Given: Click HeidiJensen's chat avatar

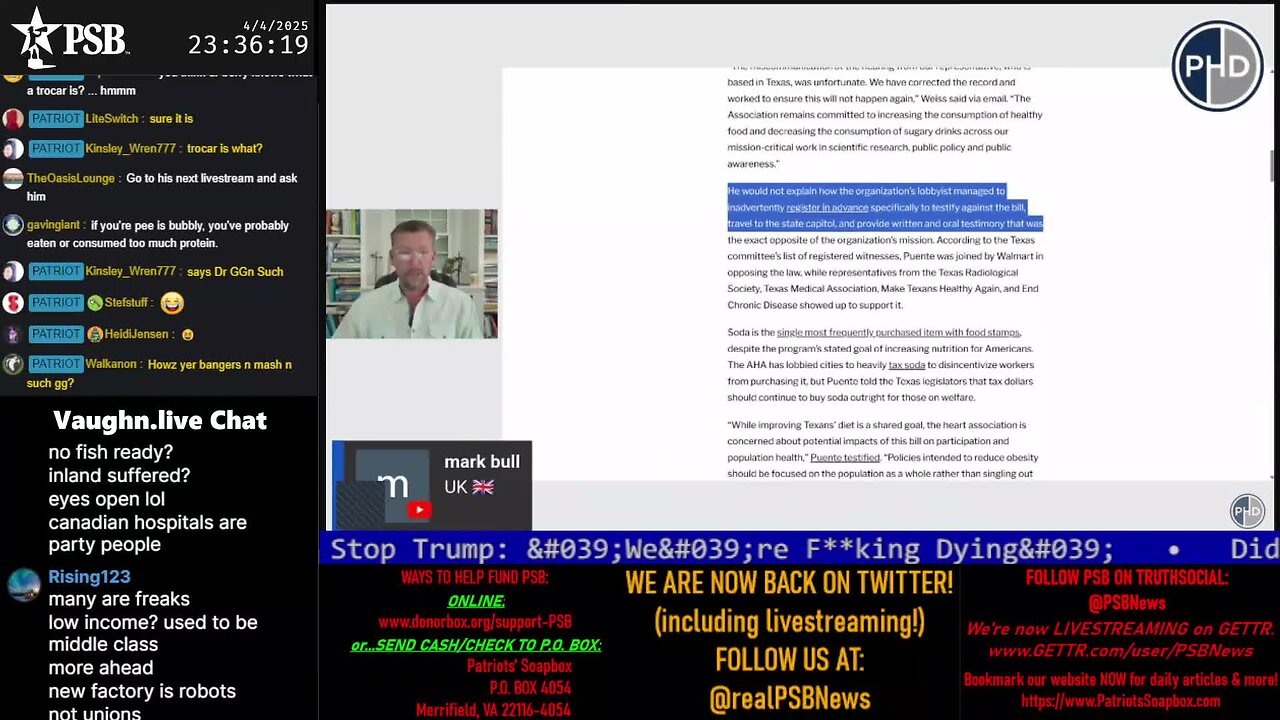Looking at the screenshot, I should [x=13, y=334].
